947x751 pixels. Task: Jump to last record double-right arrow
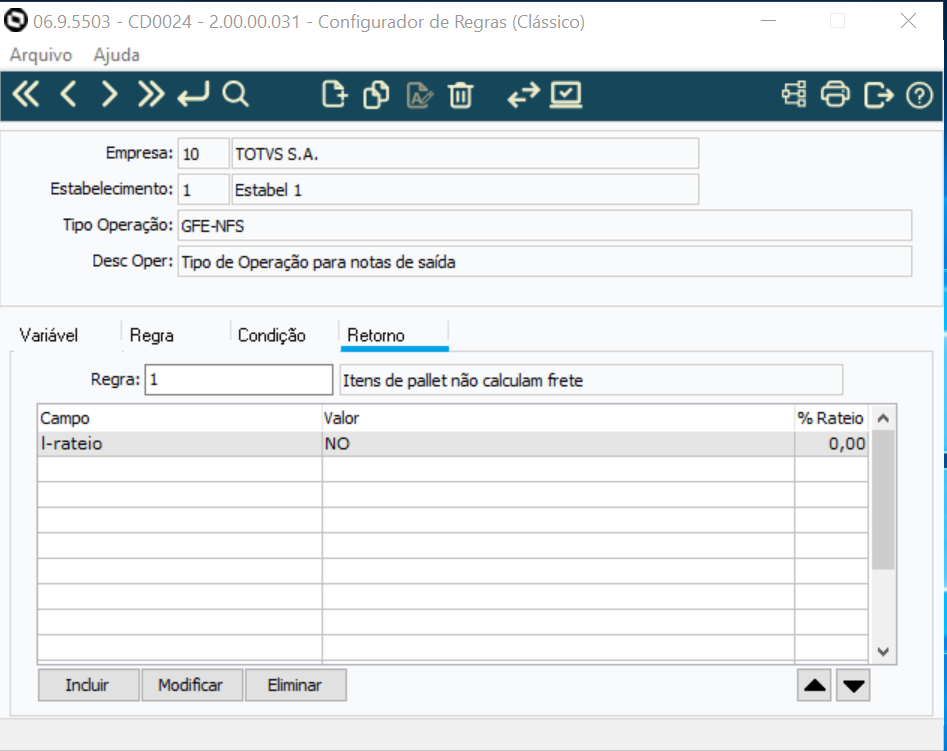tap(150, 94)
